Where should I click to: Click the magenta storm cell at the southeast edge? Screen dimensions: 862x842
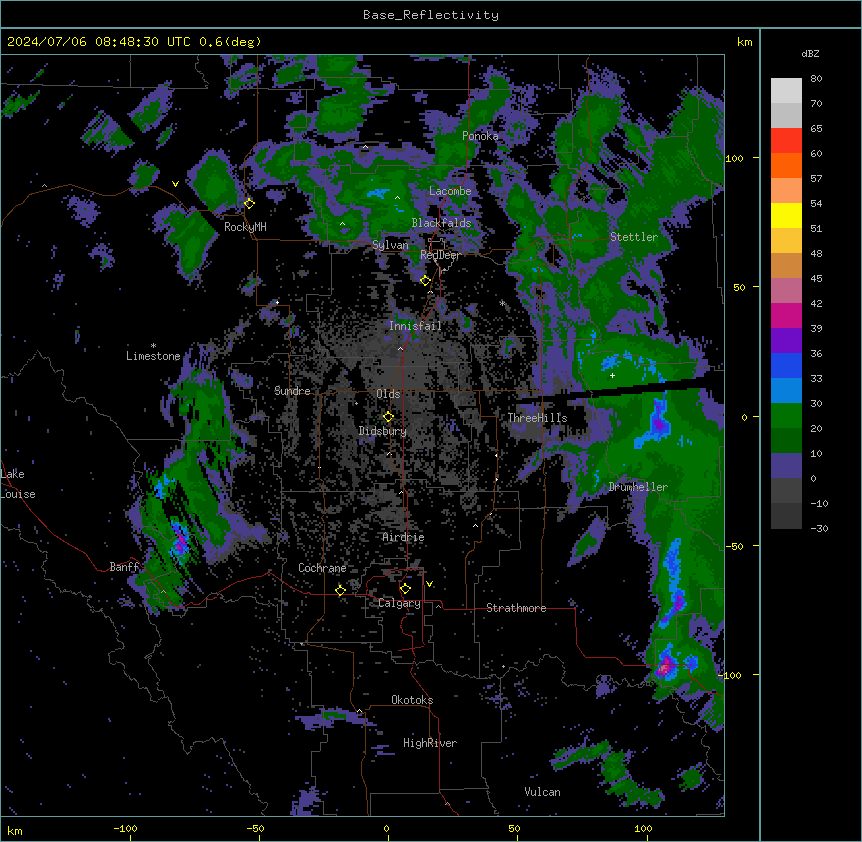(665, 667)
